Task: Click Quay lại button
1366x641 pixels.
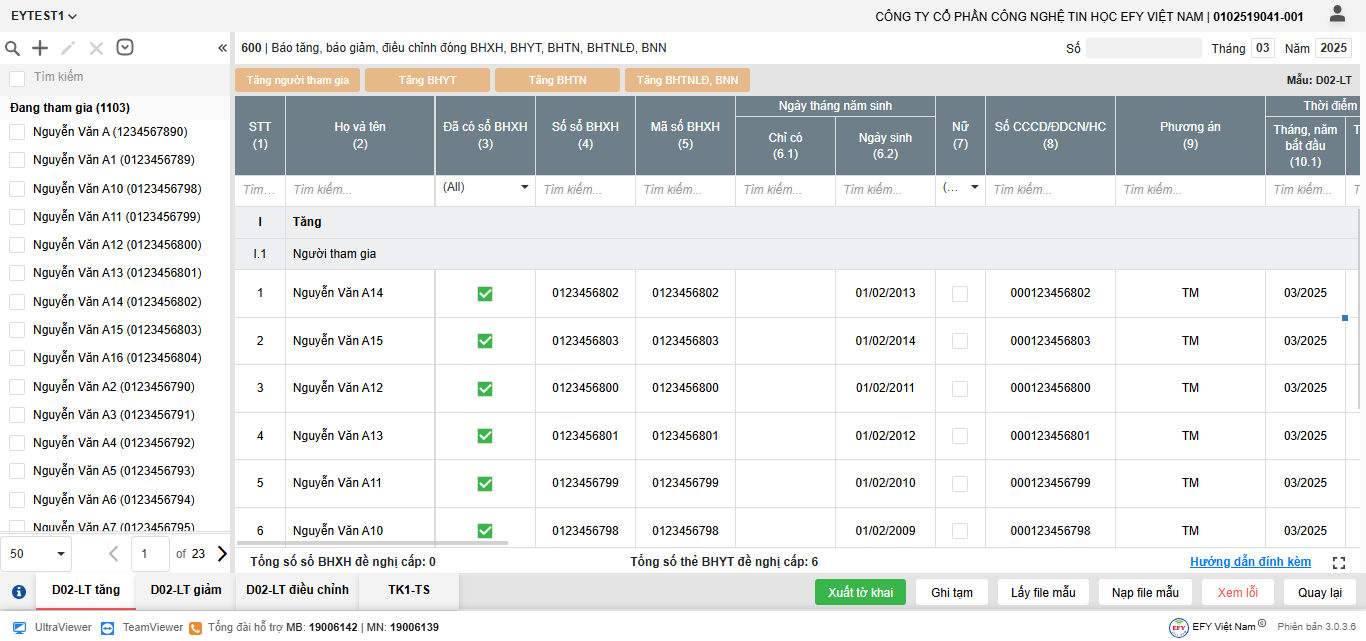Action: click(1320, 592)
